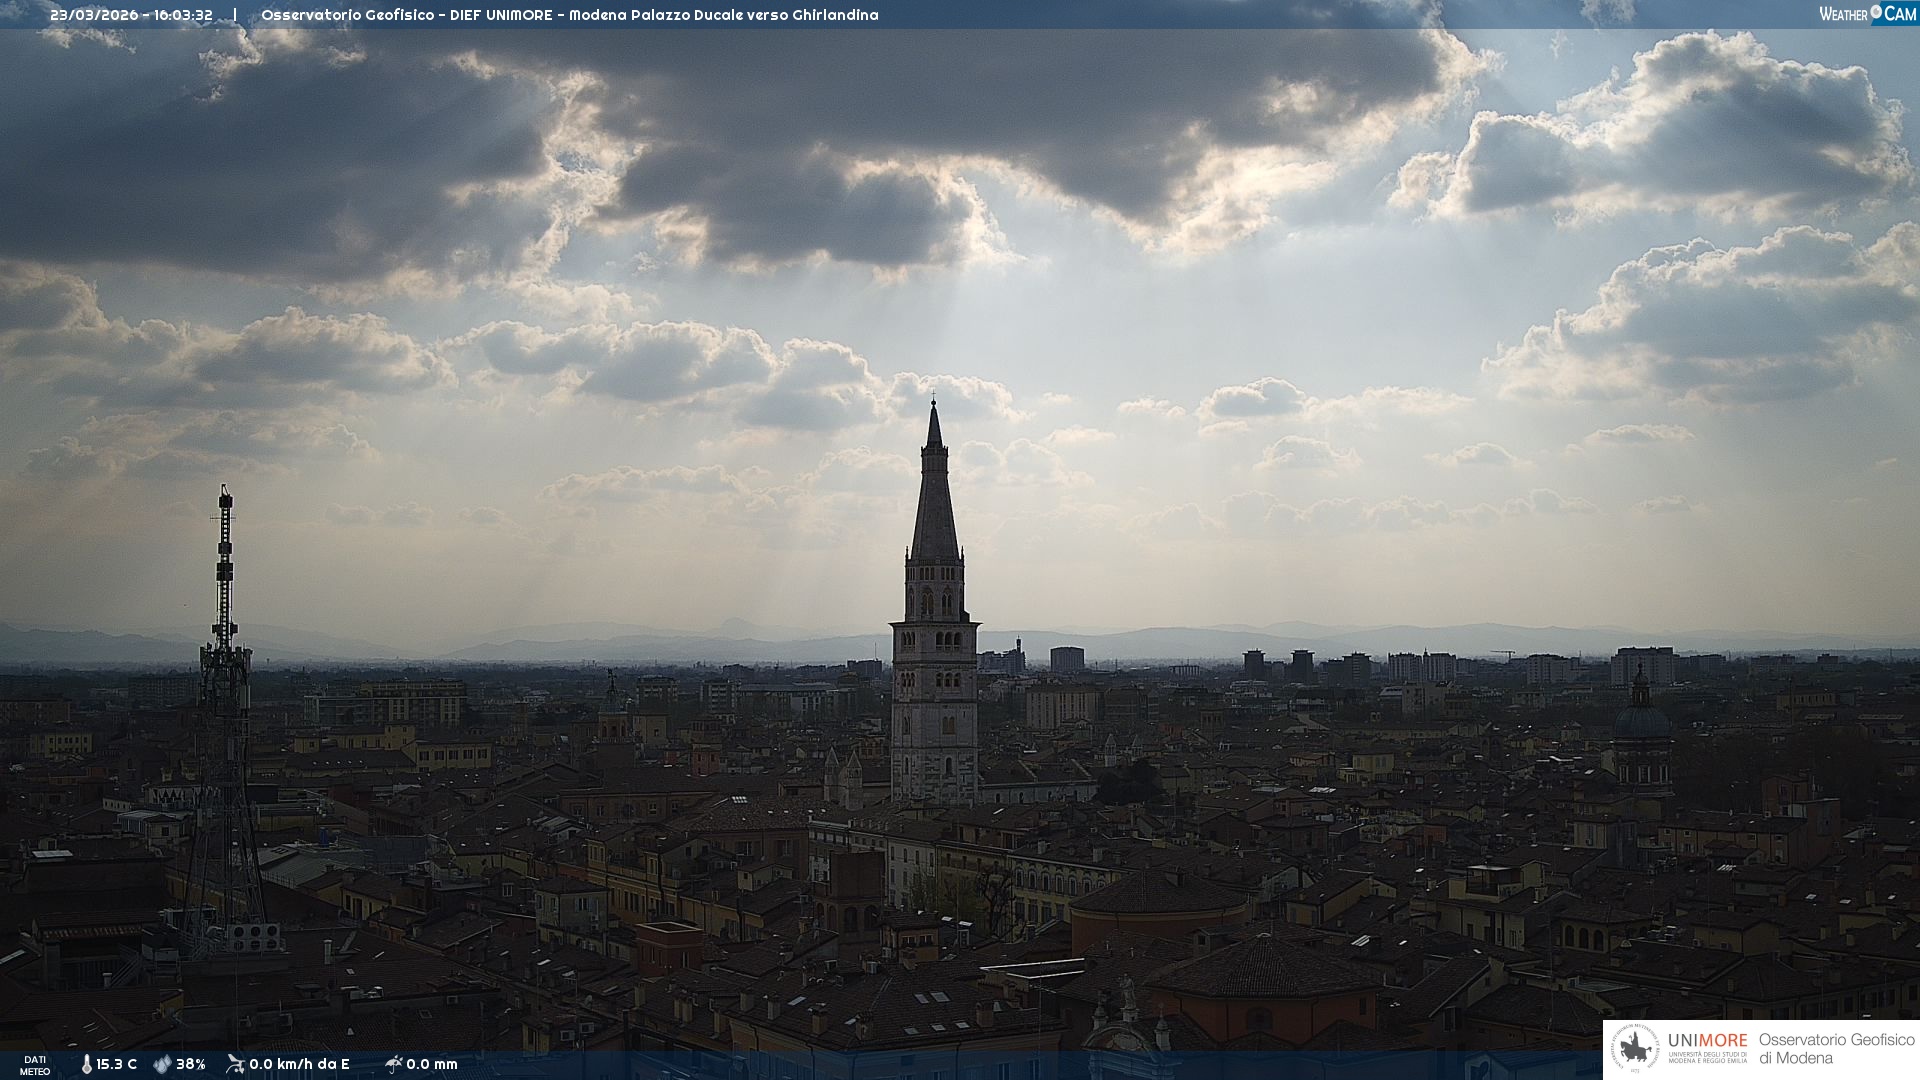The image size is (1920, 1080).
Task: Click the 16:03:32 time stamp
Action: click(183, 15)
